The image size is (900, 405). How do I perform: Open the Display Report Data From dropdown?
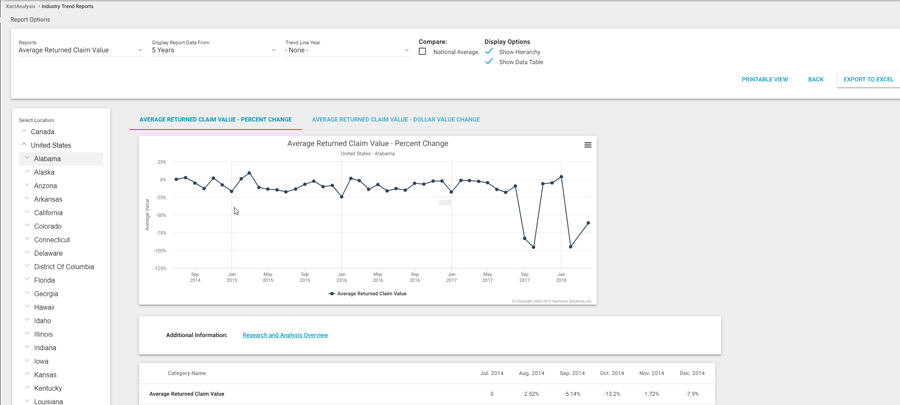[213, 50]
